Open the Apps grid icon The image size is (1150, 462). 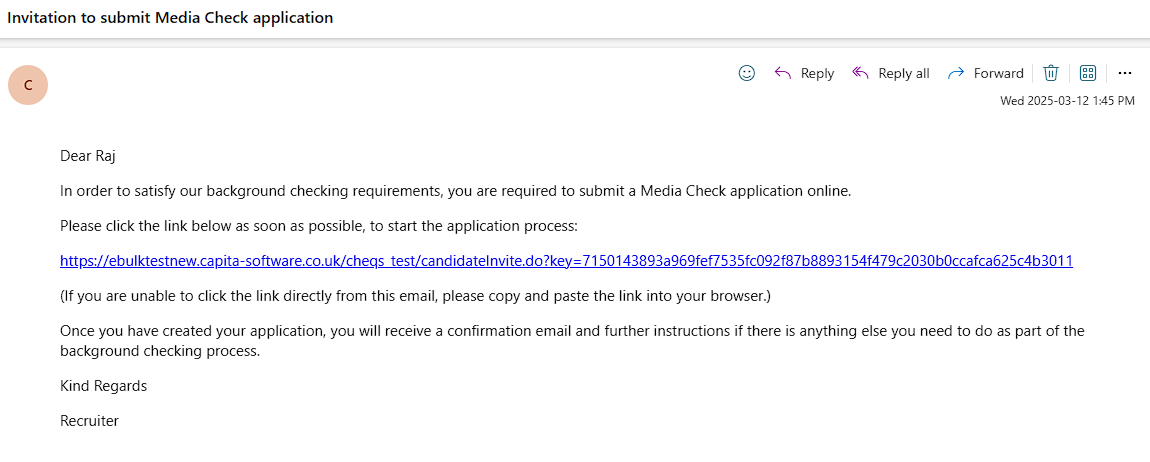pyautogui.click(x=1088, y=73)
